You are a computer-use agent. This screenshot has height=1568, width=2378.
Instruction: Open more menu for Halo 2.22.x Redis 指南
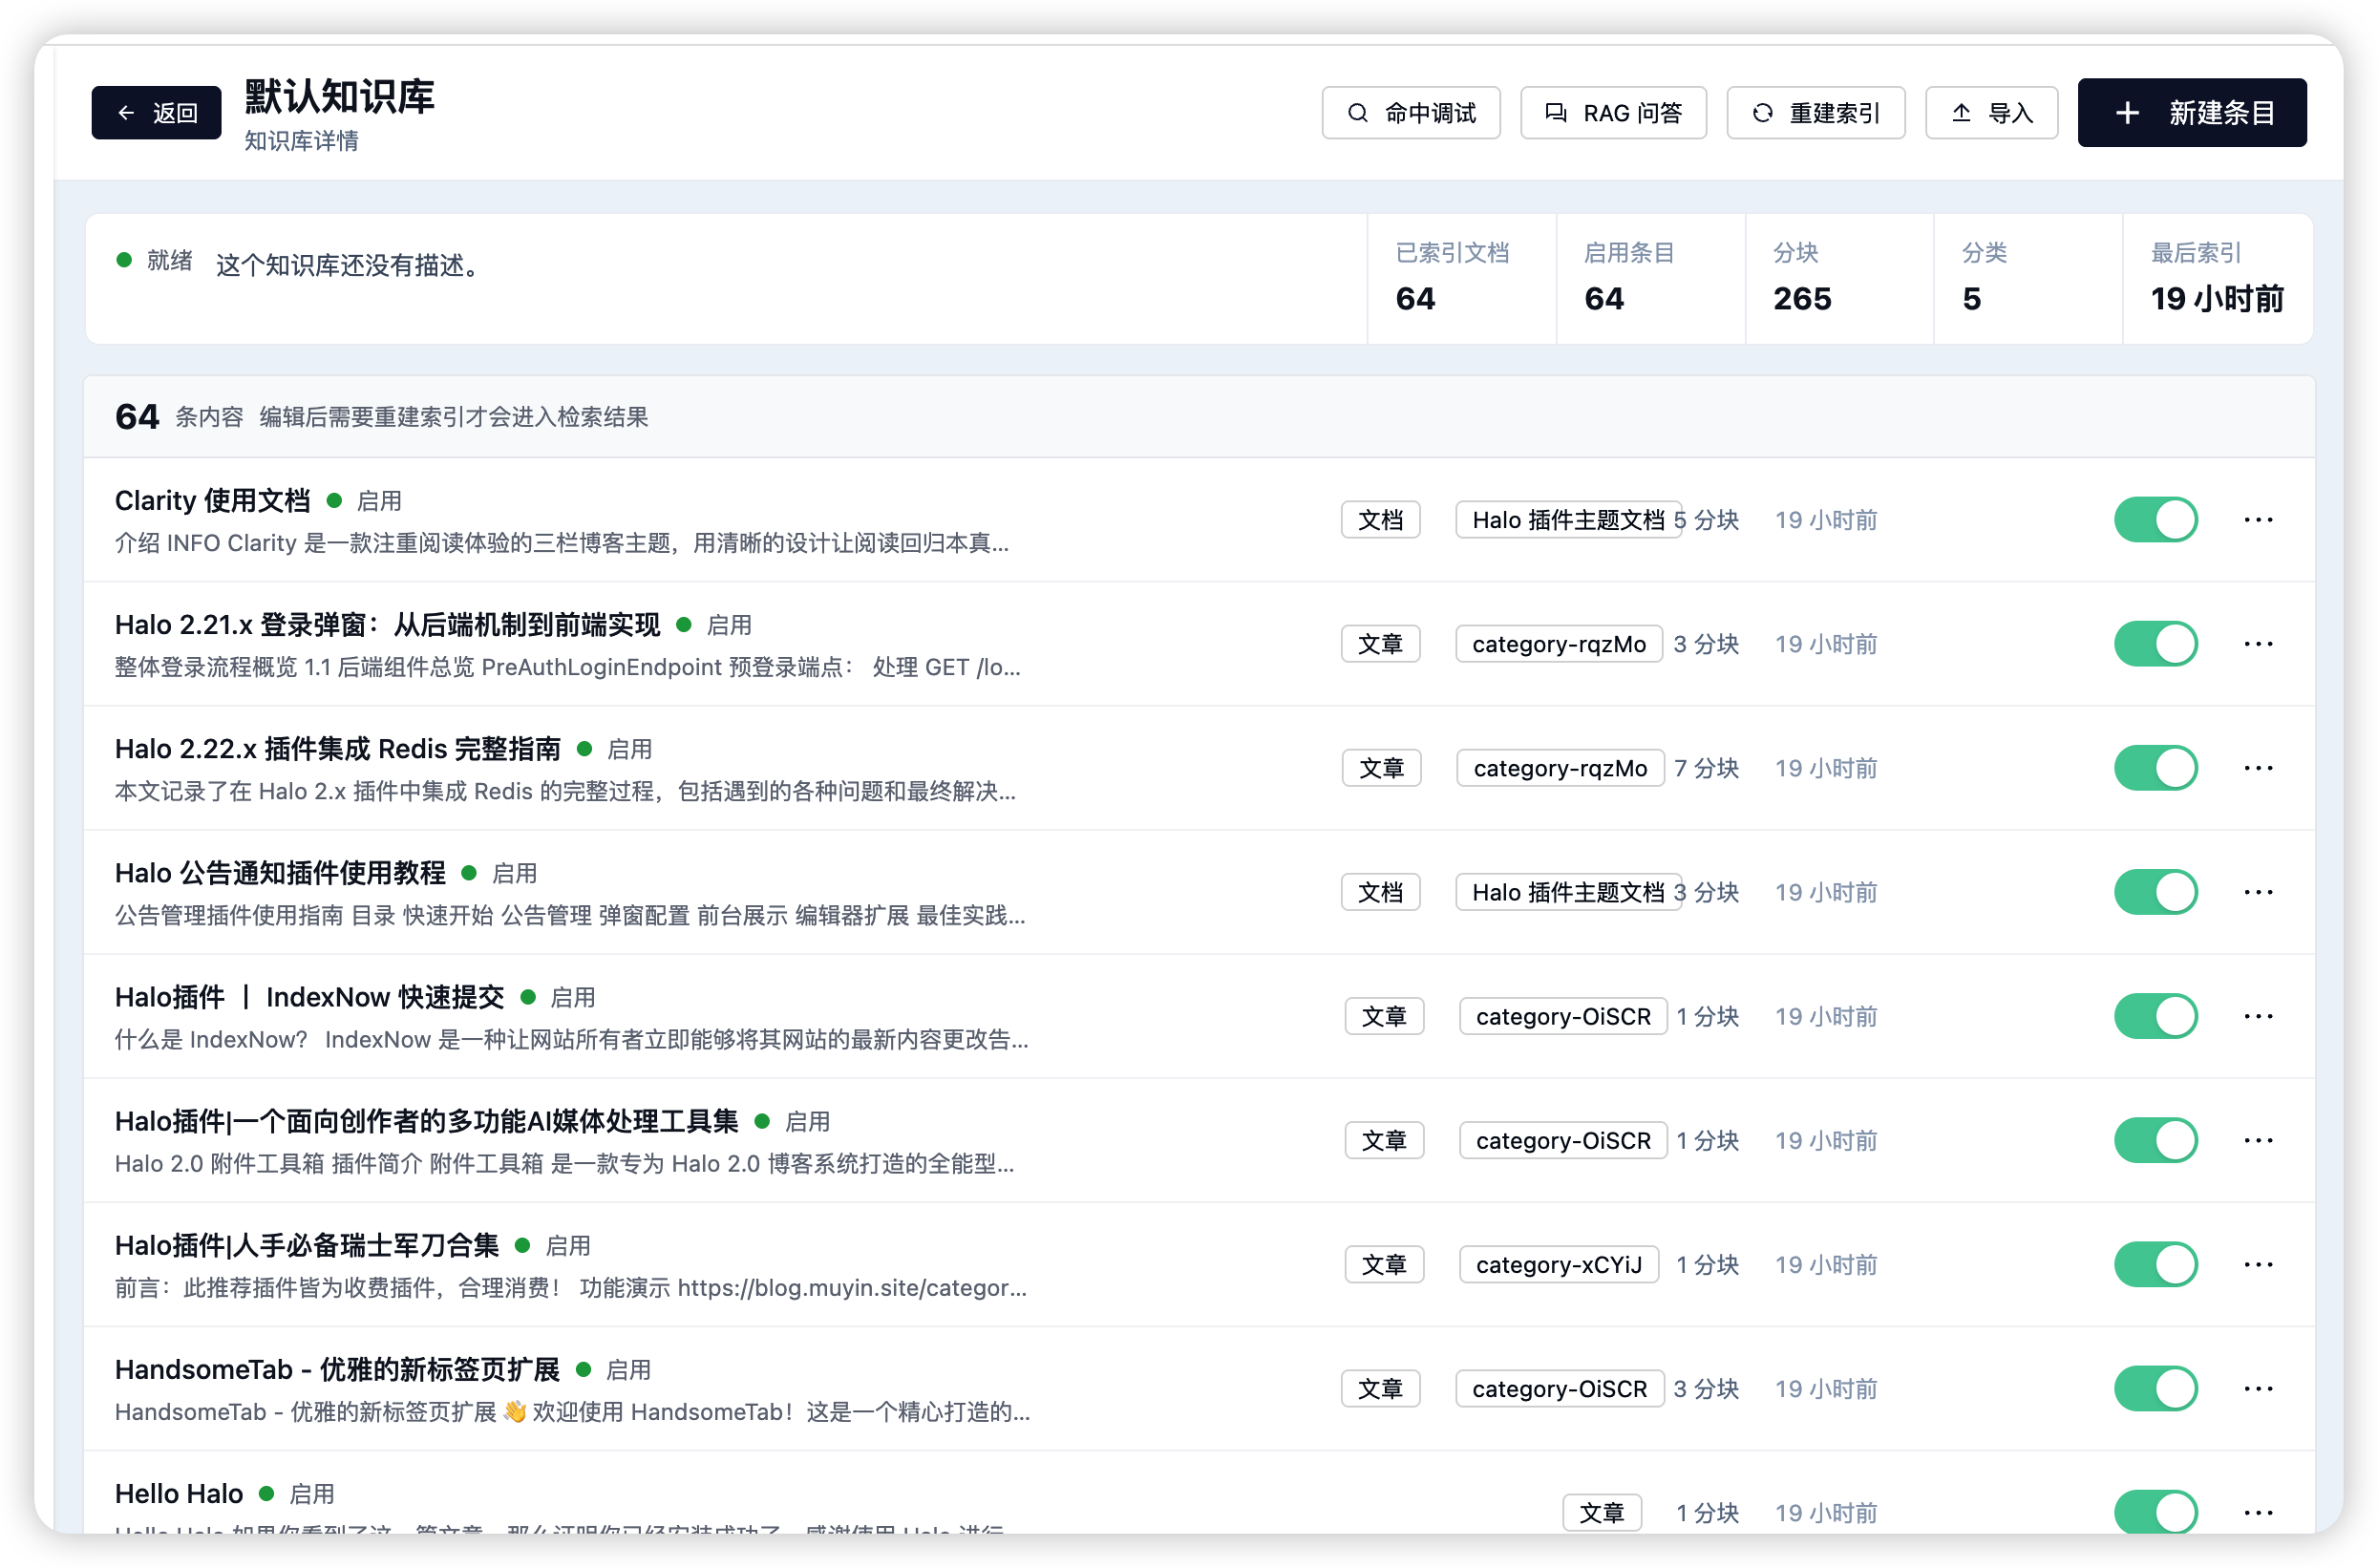2258,768
